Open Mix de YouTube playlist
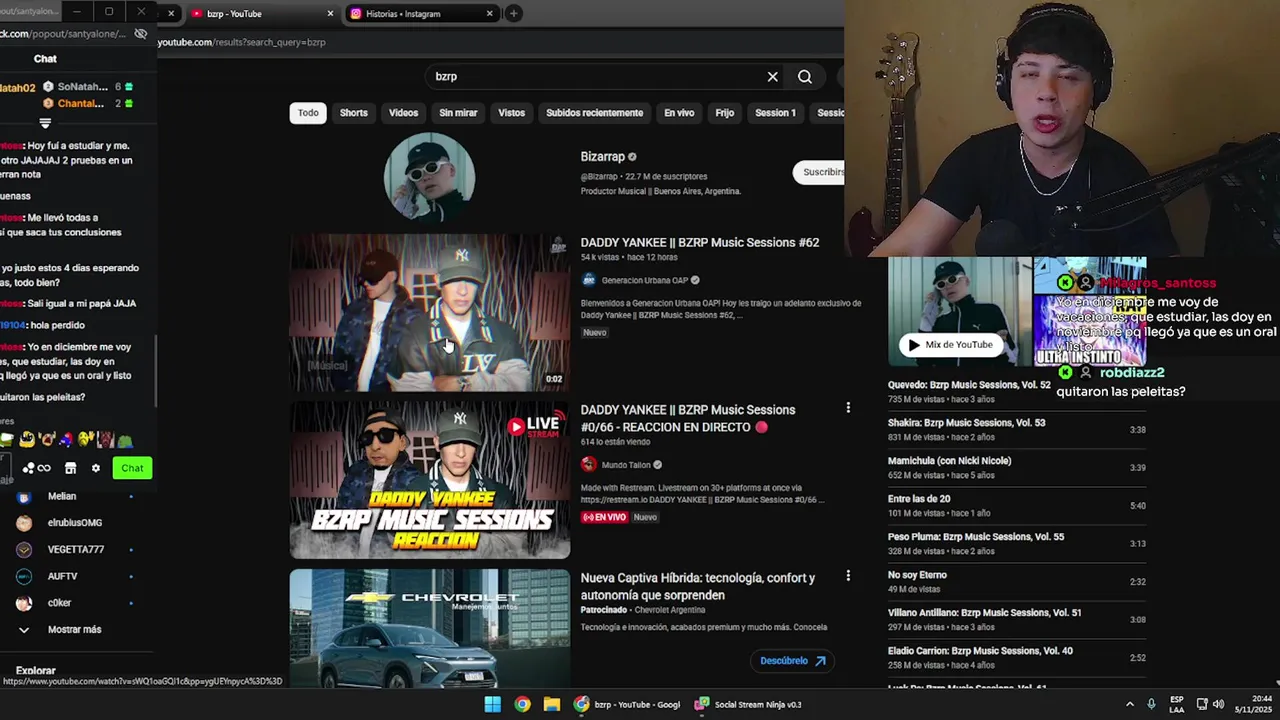Image resolution: width=1280 pixels, height=720 pixels. 950,344
